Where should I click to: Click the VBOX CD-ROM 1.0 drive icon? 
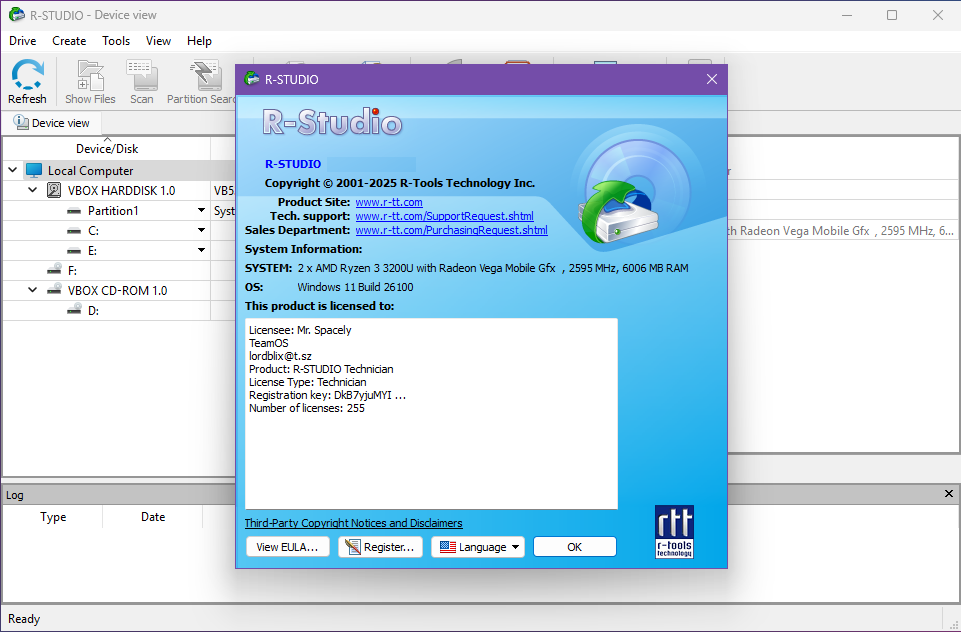pos(55,289)
